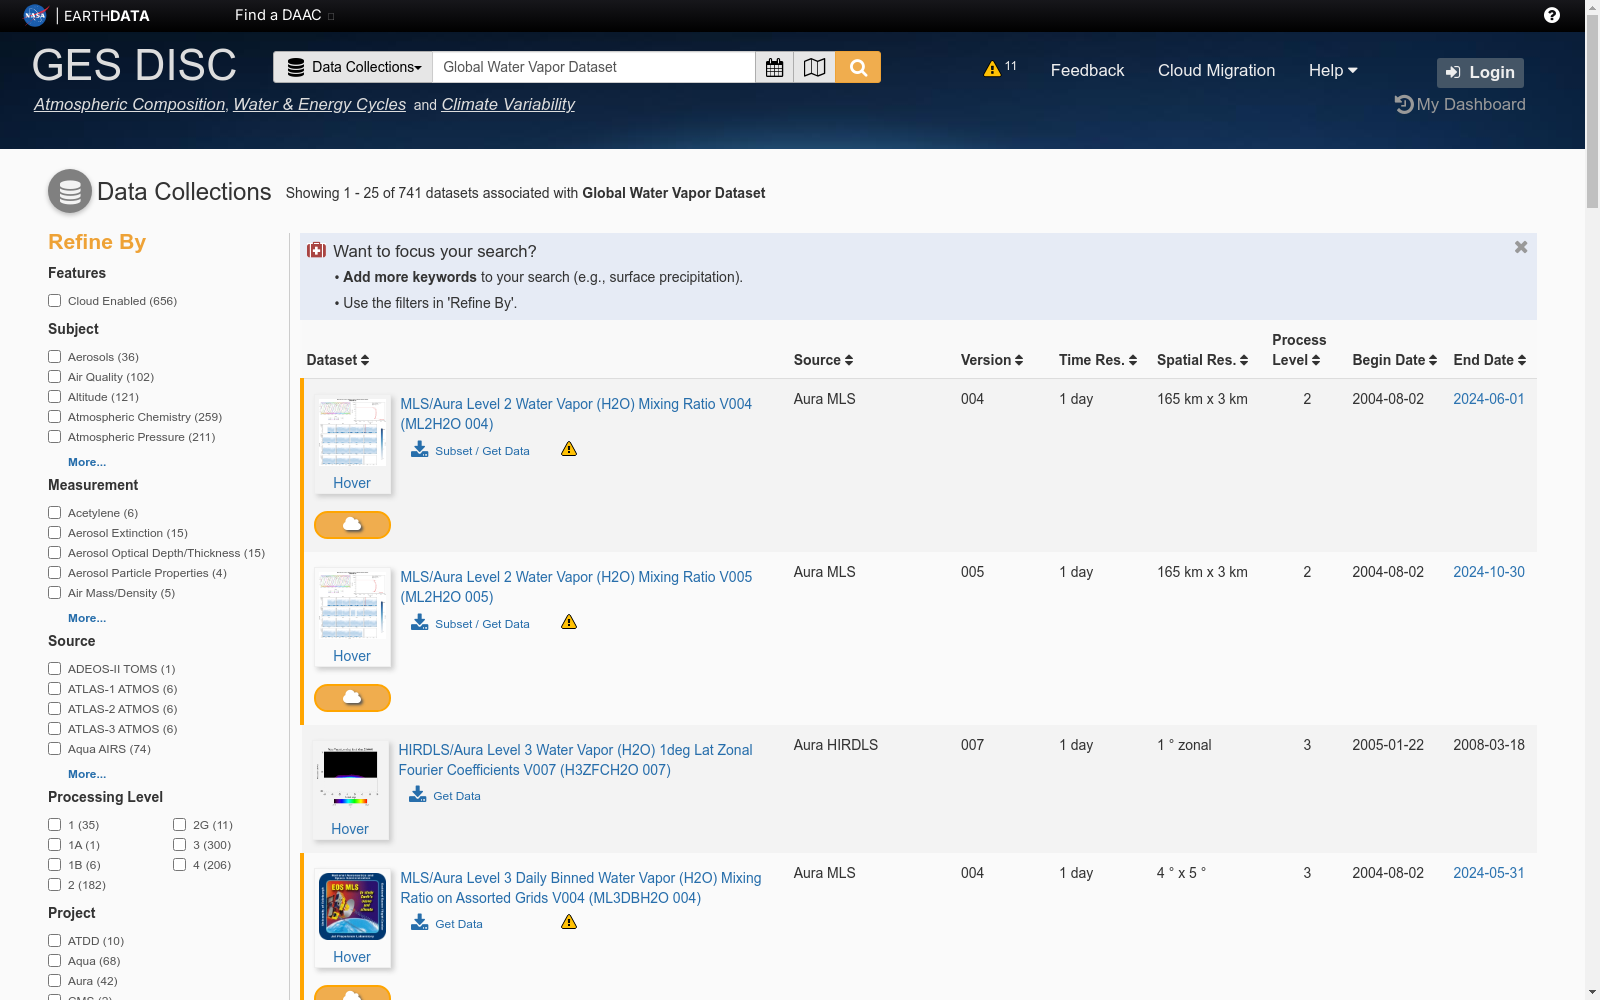Image resolution: width=1600 pixels, height=1000 pixels.
Task: Open the spatial map search icon
Action: coord(815,67)
